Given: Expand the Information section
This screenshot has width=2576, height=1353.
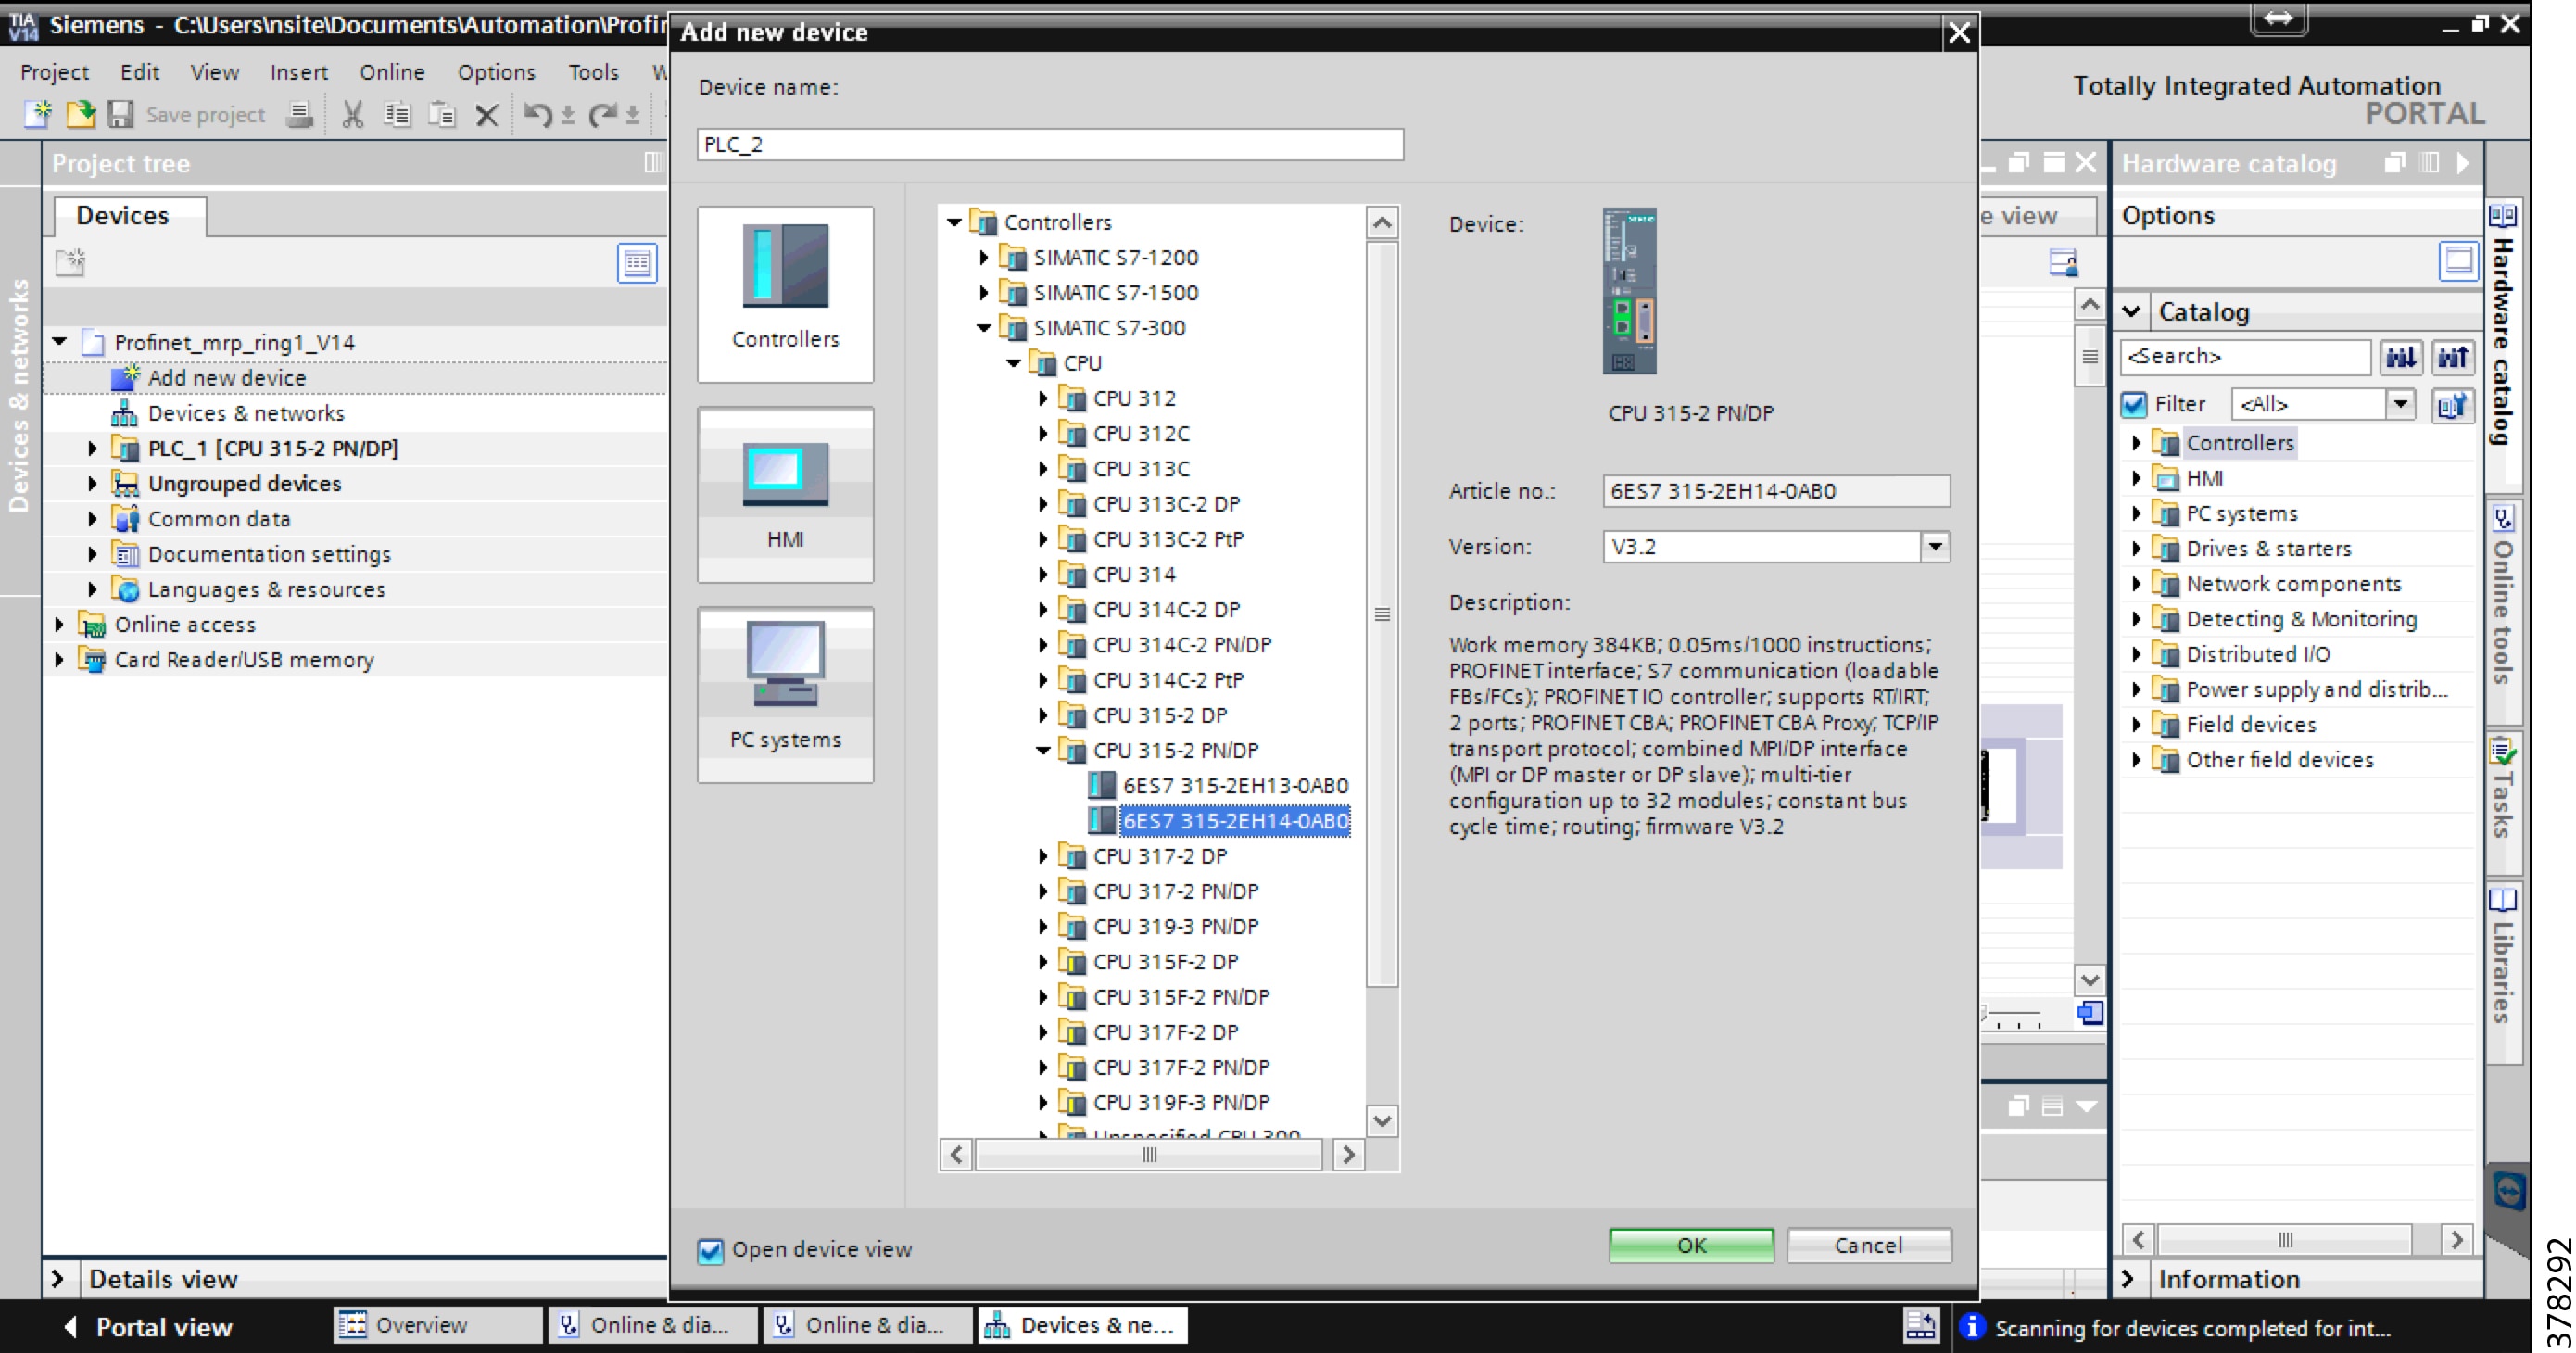Looking at the screenshot, I should (x=2128, y=1280).
